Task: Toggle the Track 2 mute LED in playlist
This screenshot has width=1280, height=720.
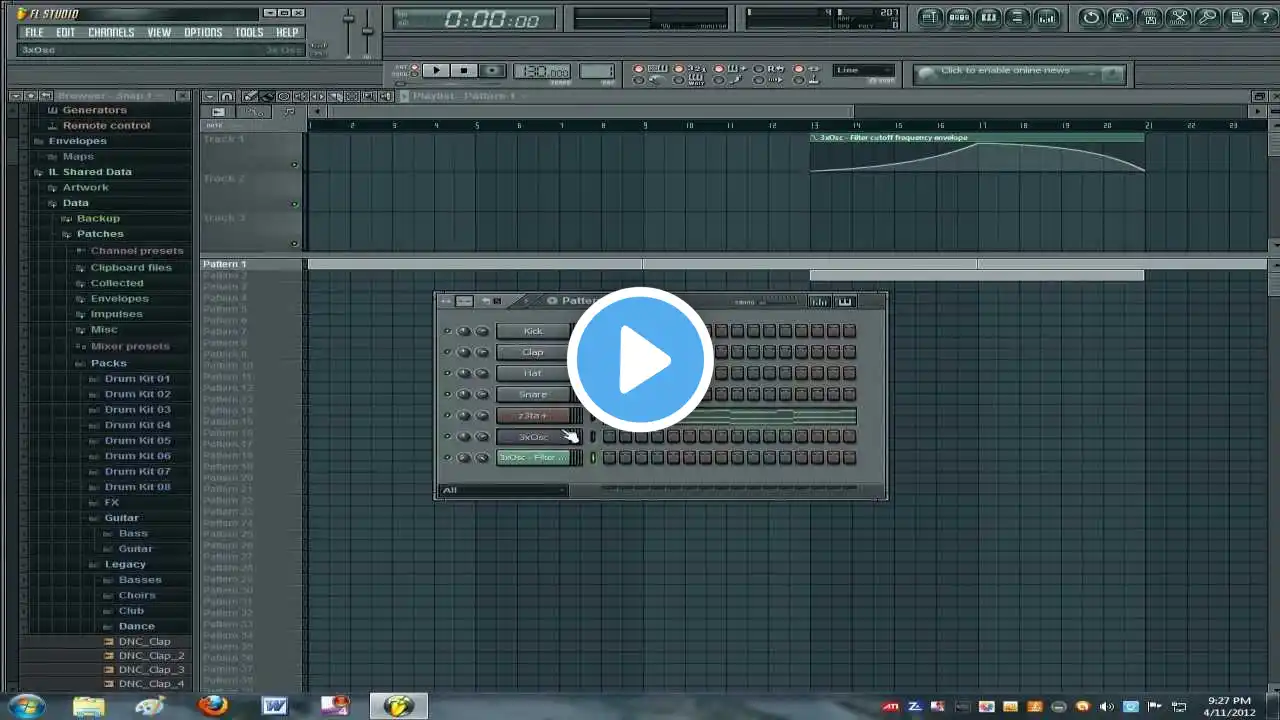Action: [294, 204]
